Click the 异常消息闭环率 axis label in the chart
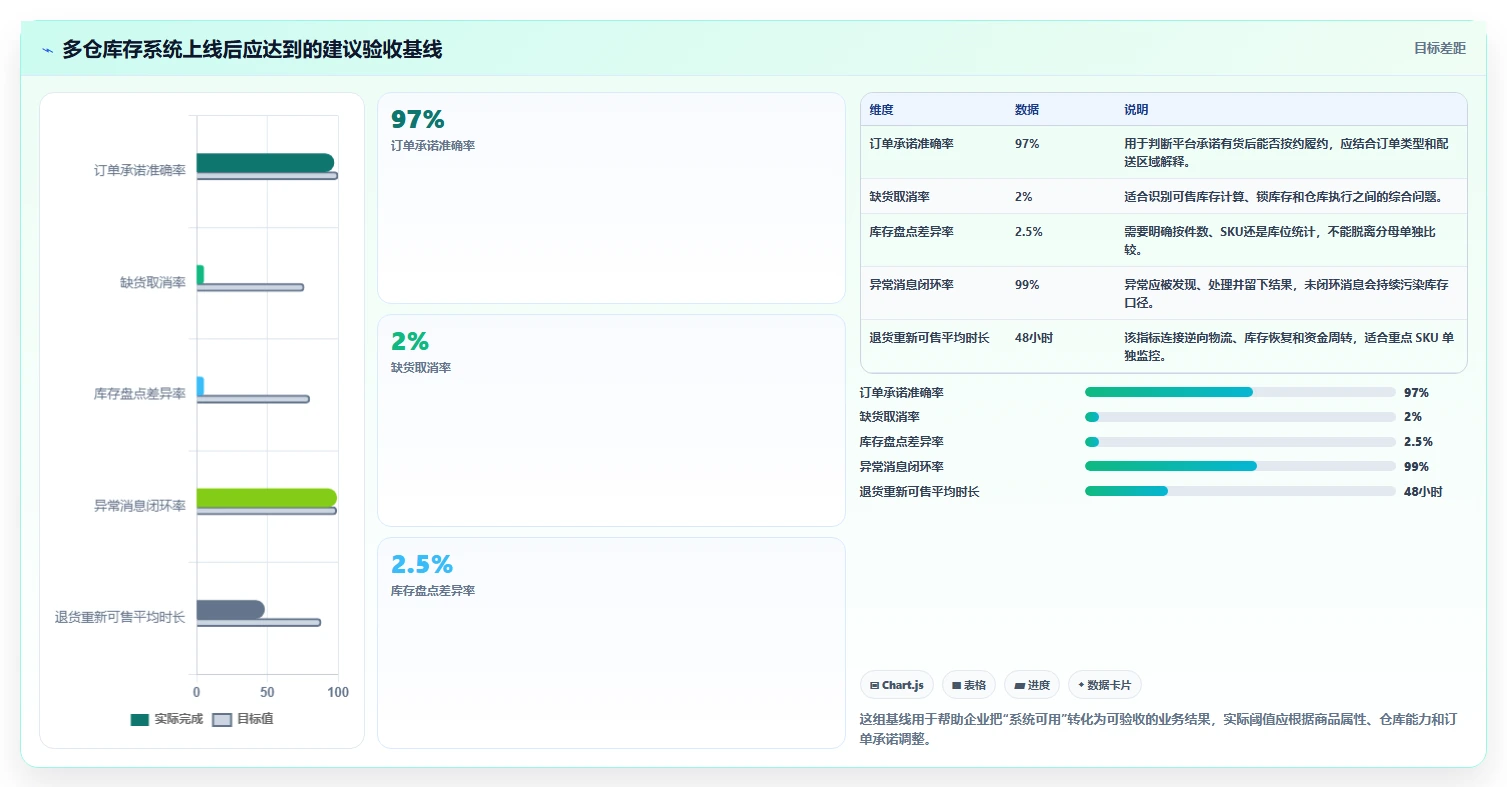 pyautogui.click(x=140, y=506)
